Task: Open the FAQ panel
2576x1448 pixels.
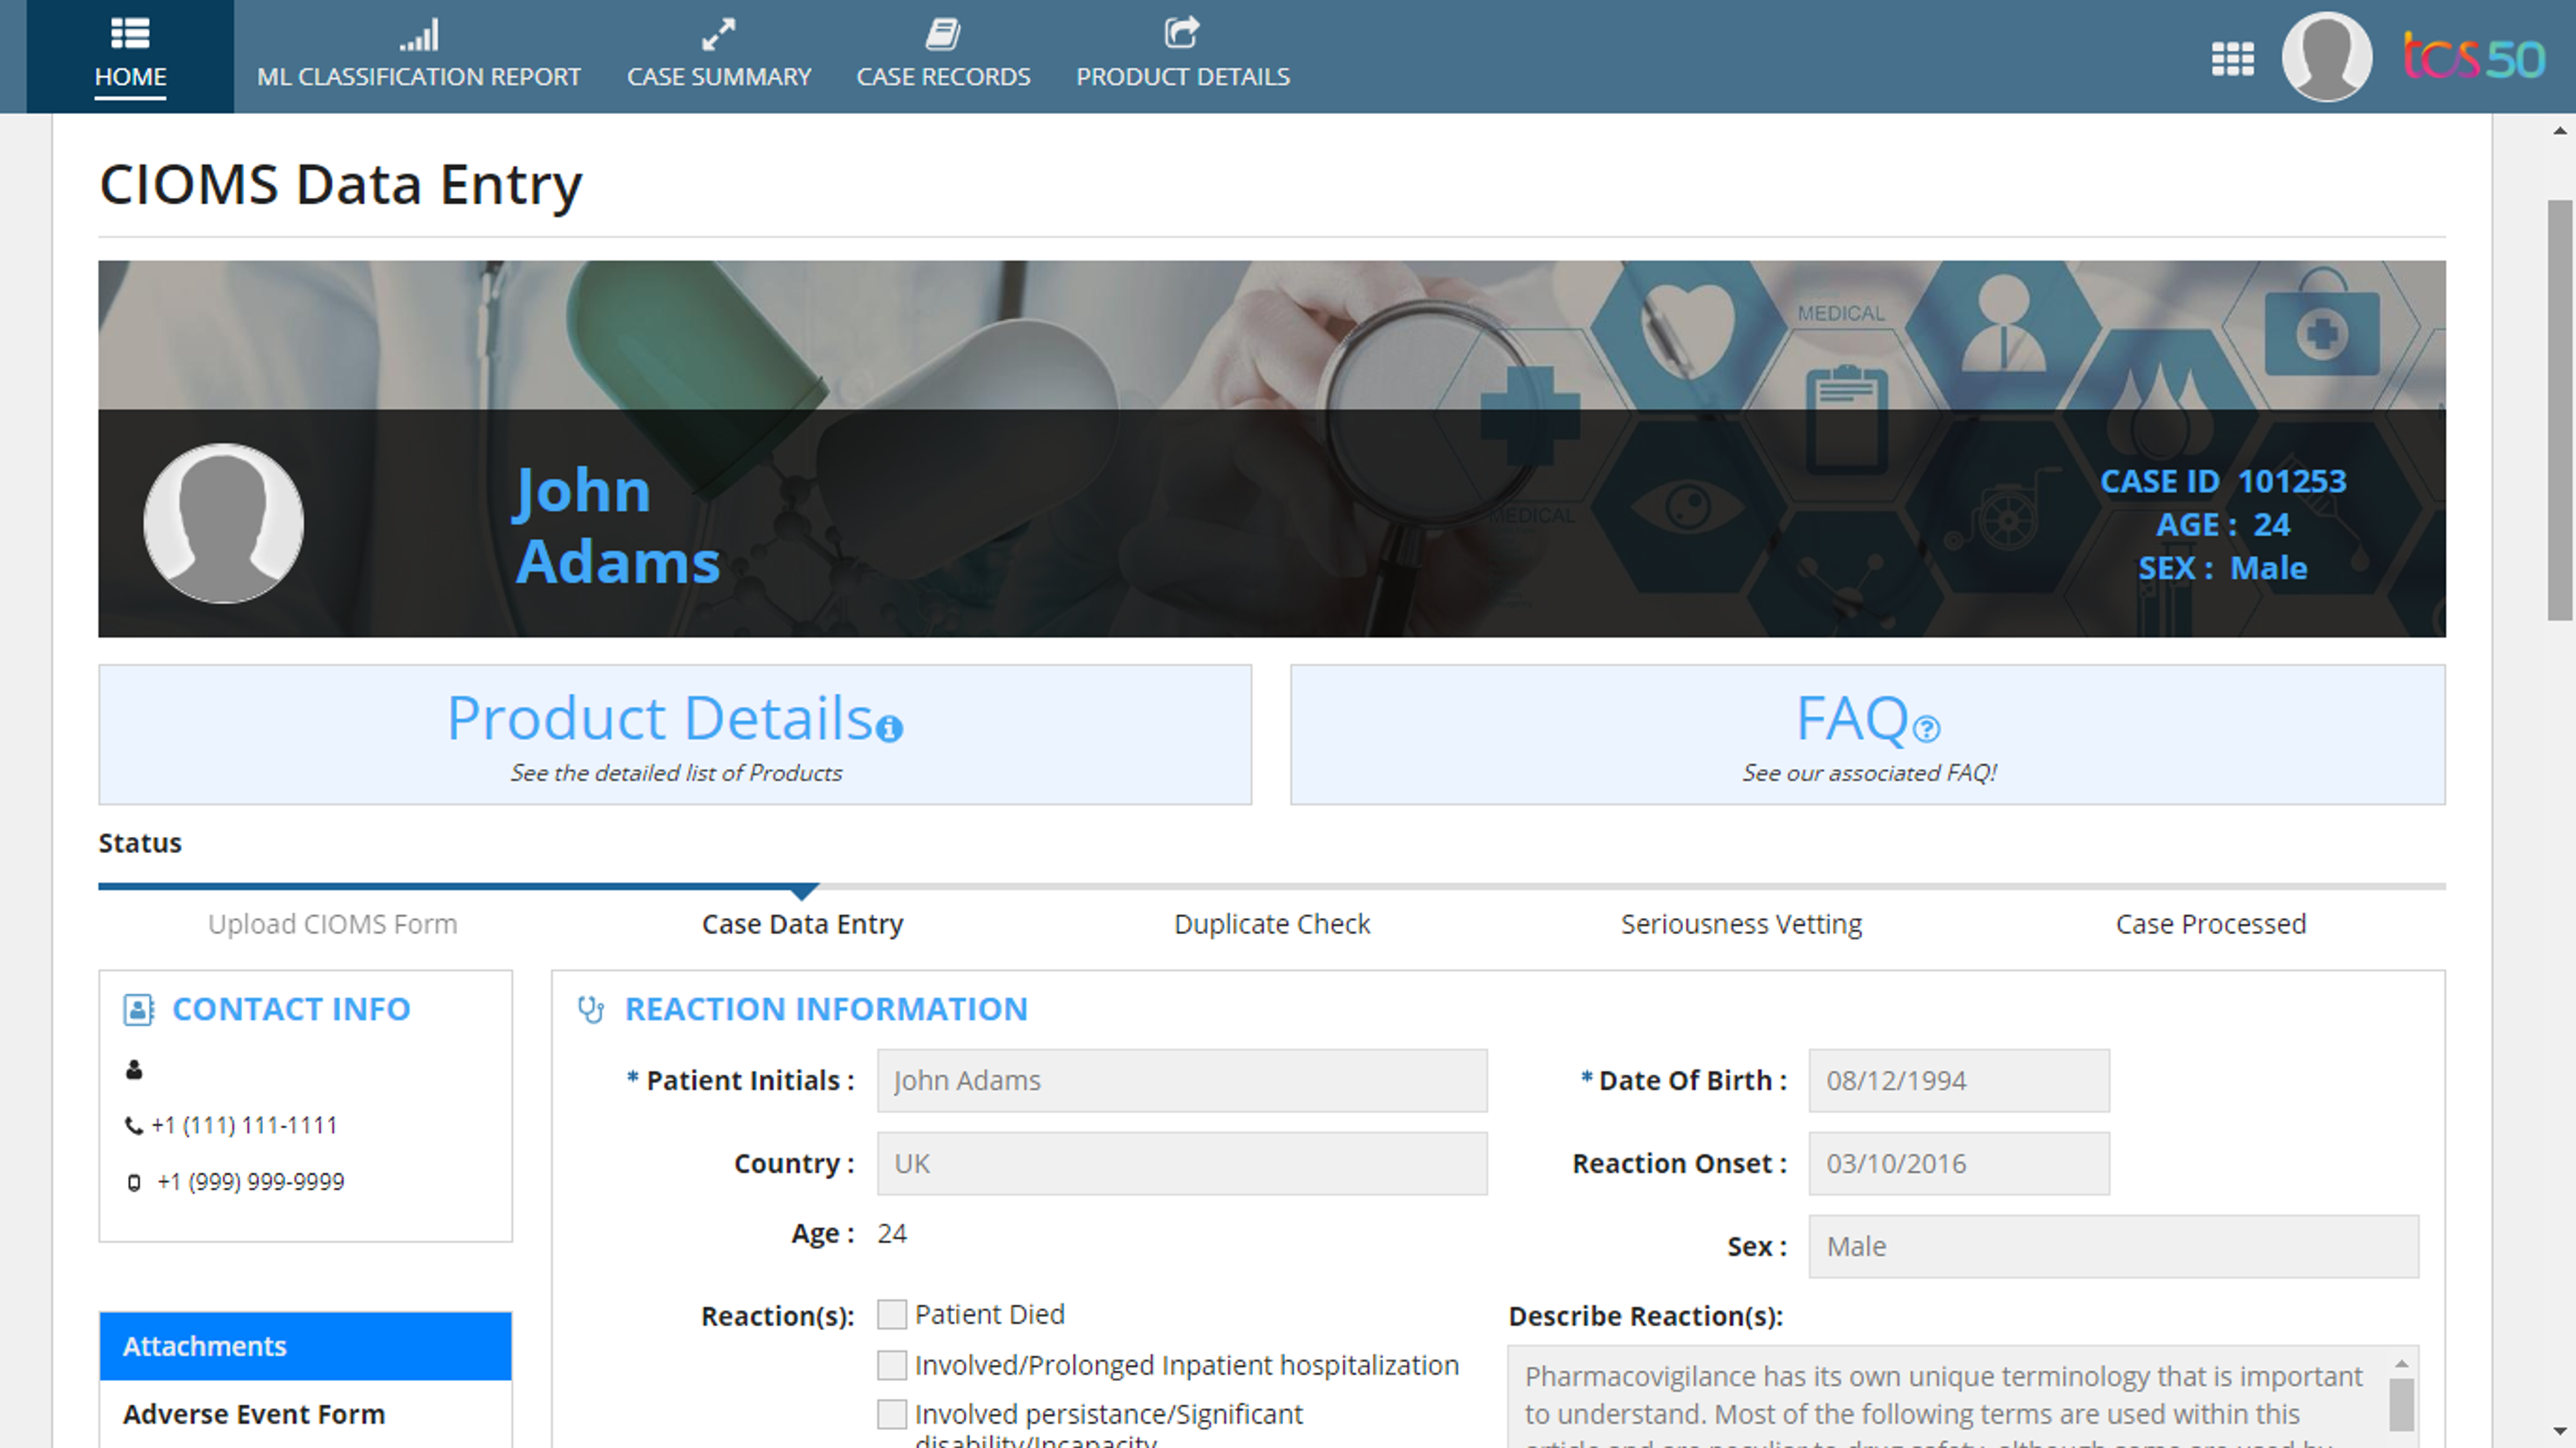Action: [x=1868, y=735]
